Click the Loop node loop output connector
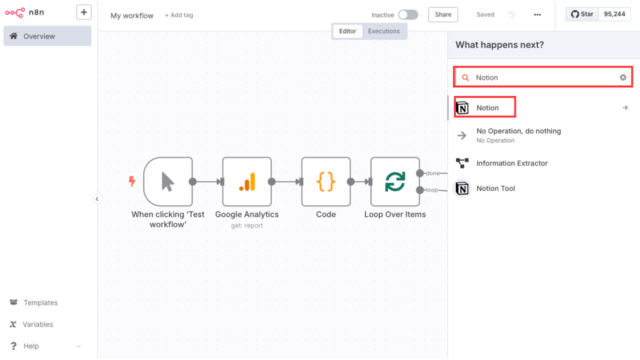 click(420, 190)
